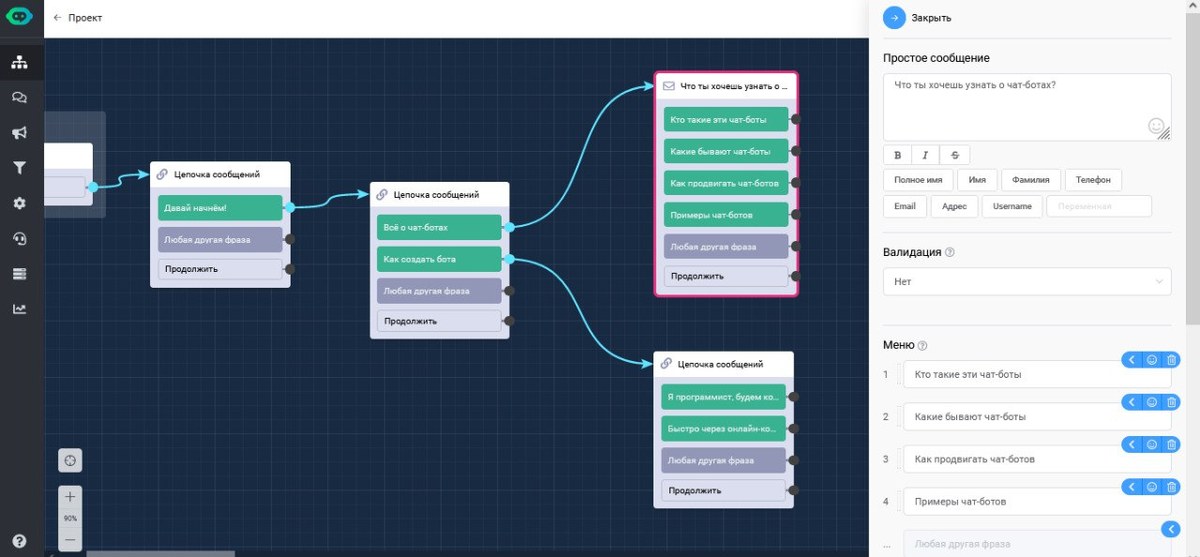This screenshot has height=557, width=1200.
Task: Open the chats icon in left sidebar
Action: (x=19, y=97)
